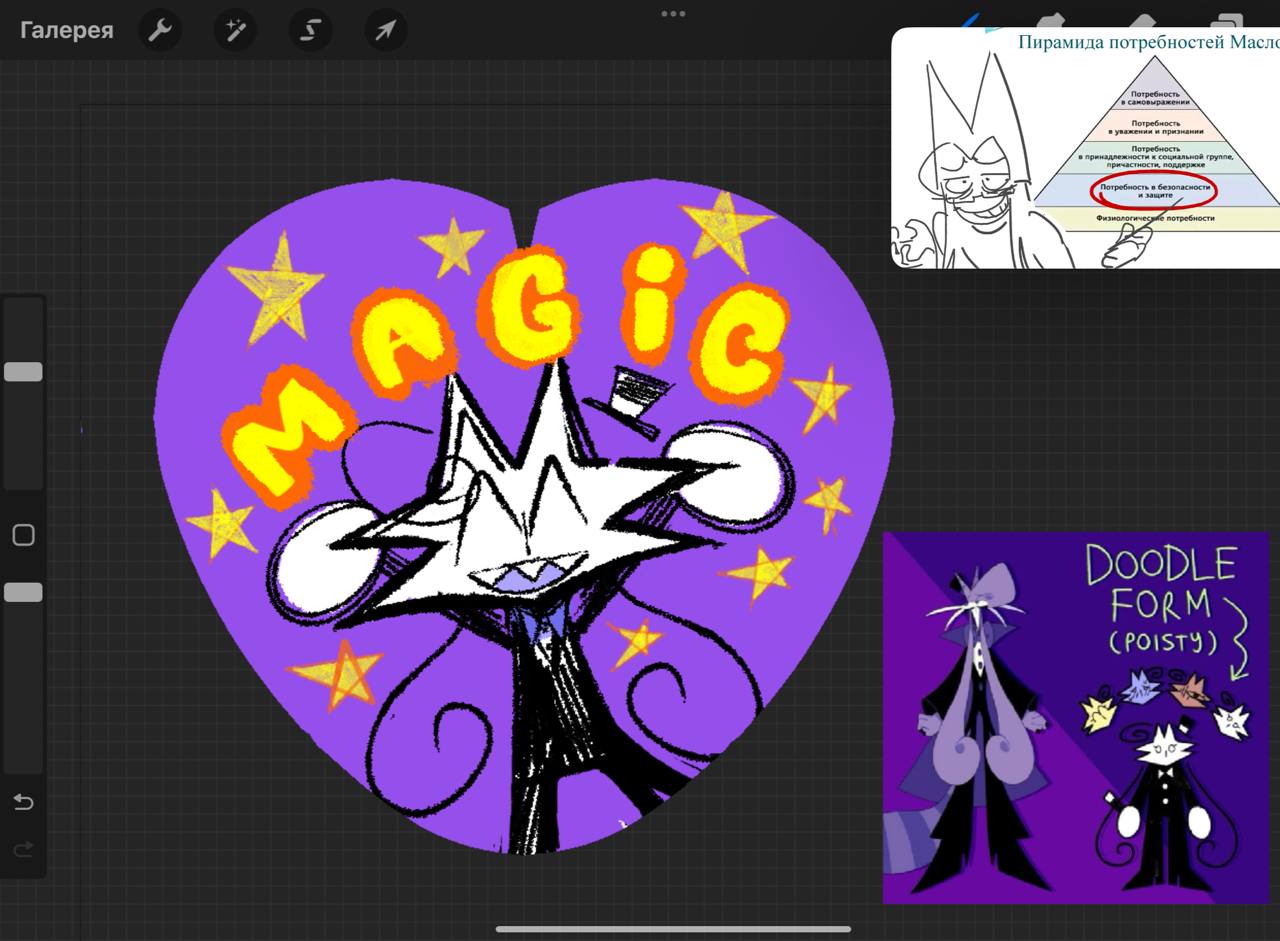
Task: Click the MAGIC heart artwork on canvas
Action: [x=523, y=518]
